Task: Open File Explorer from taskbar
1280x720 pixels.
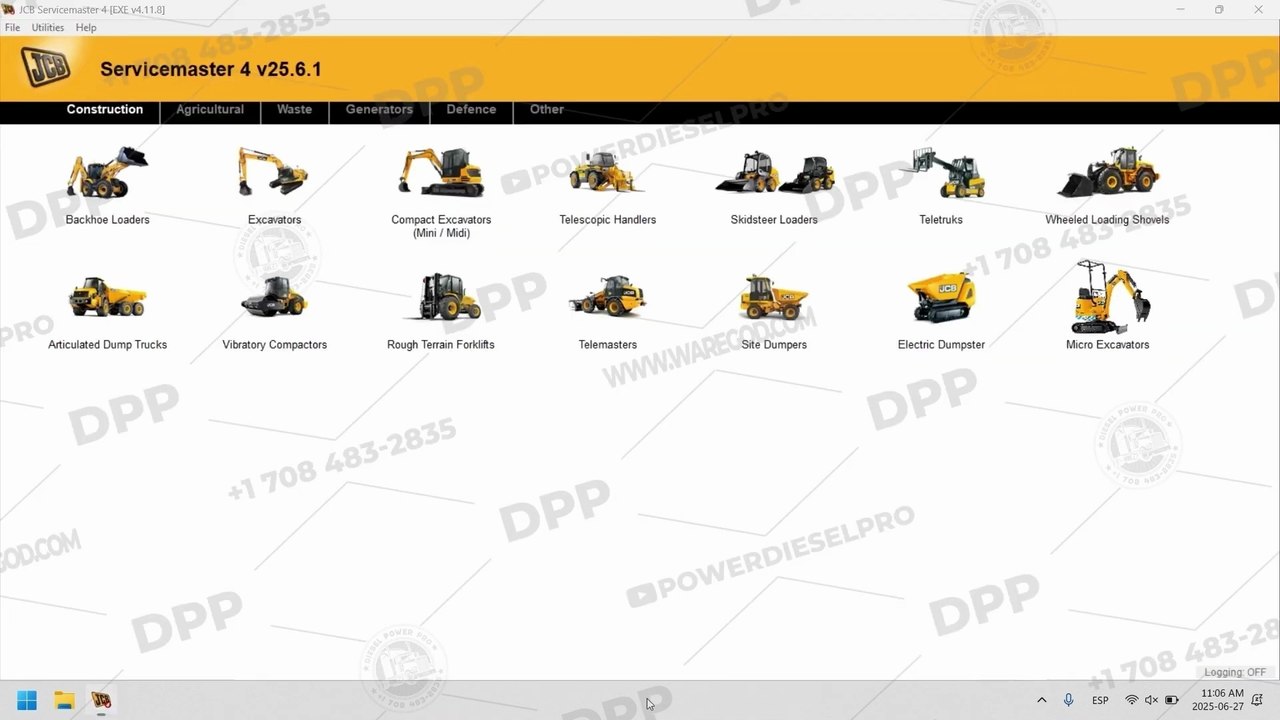Action: click(x=64, y=700)
